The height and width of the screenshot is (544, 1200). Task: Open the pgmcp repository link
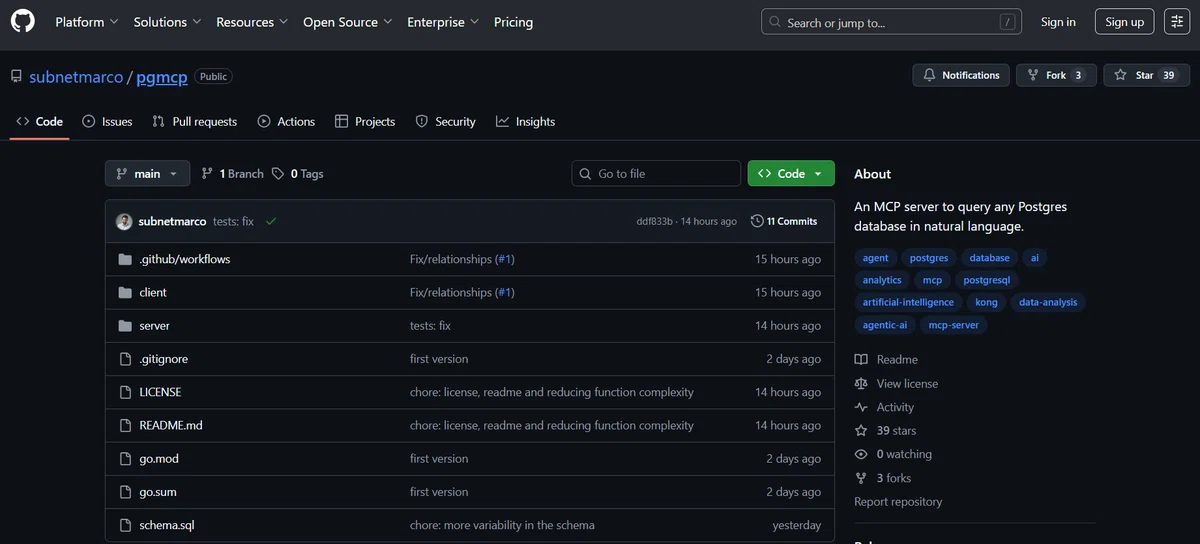(x=161, y=77)
